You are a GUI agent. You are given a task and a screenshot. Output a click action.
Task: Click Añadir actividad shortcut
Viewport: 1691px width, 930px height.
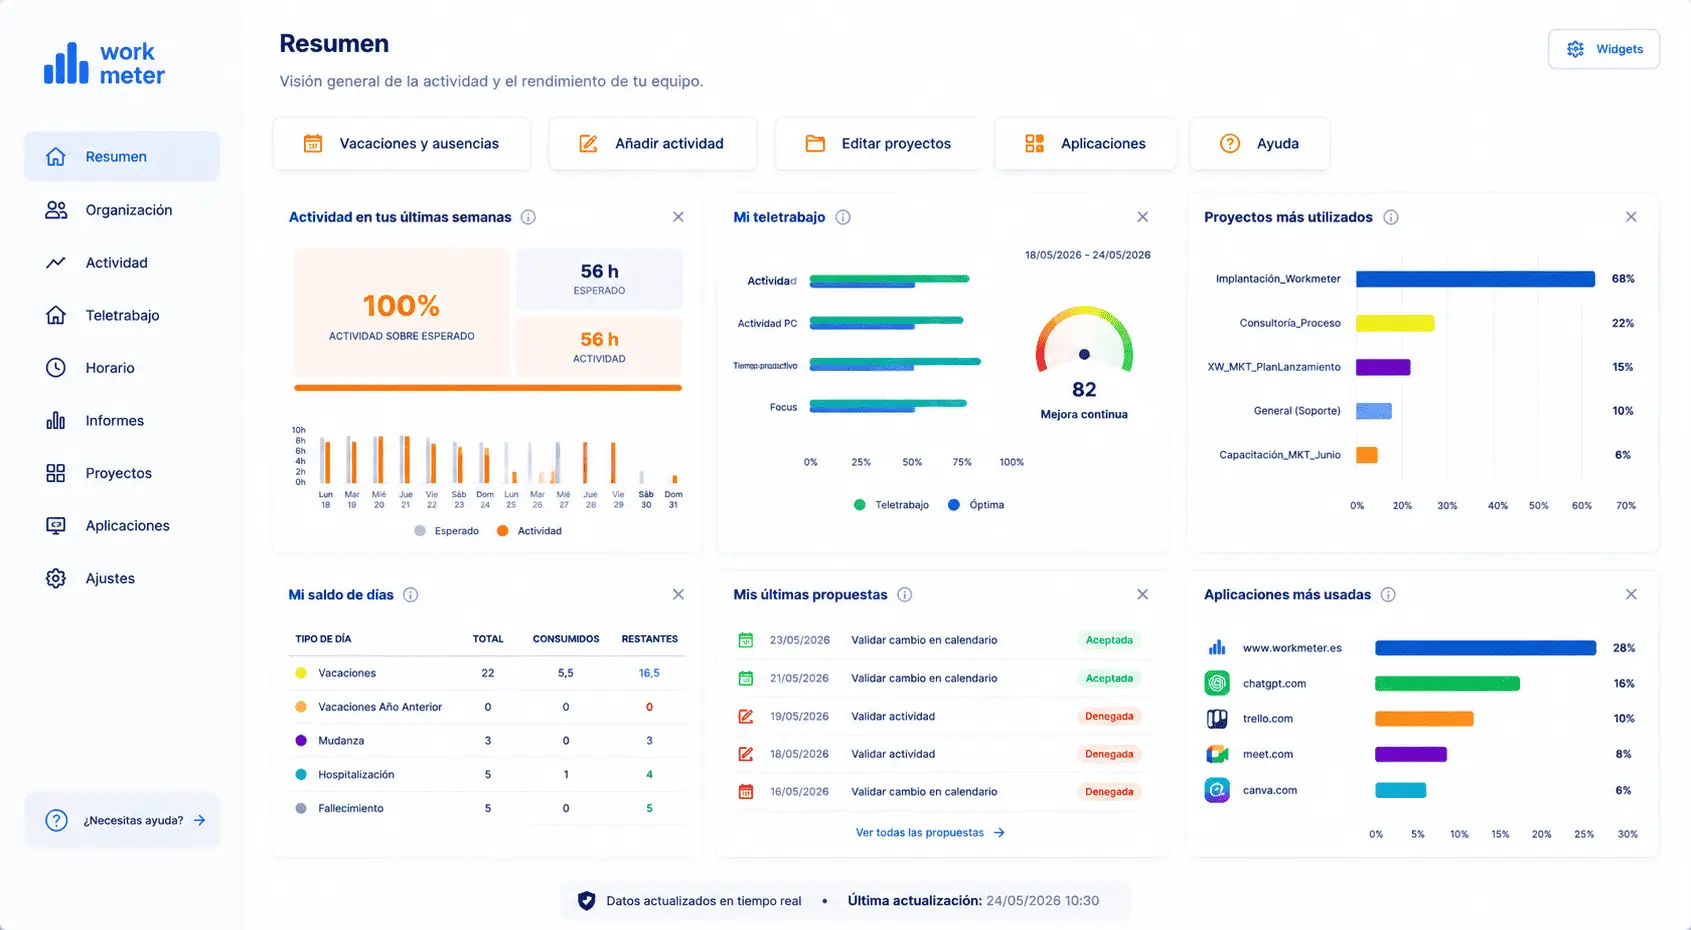click(x=652, y=143)
